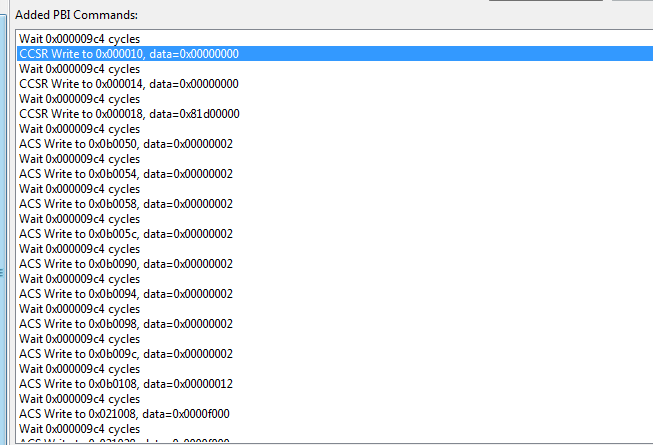Select ACS Write to 0x0b0094 entry
The width and height of the screenshot is (653, 445).
[x=335, y=293]
